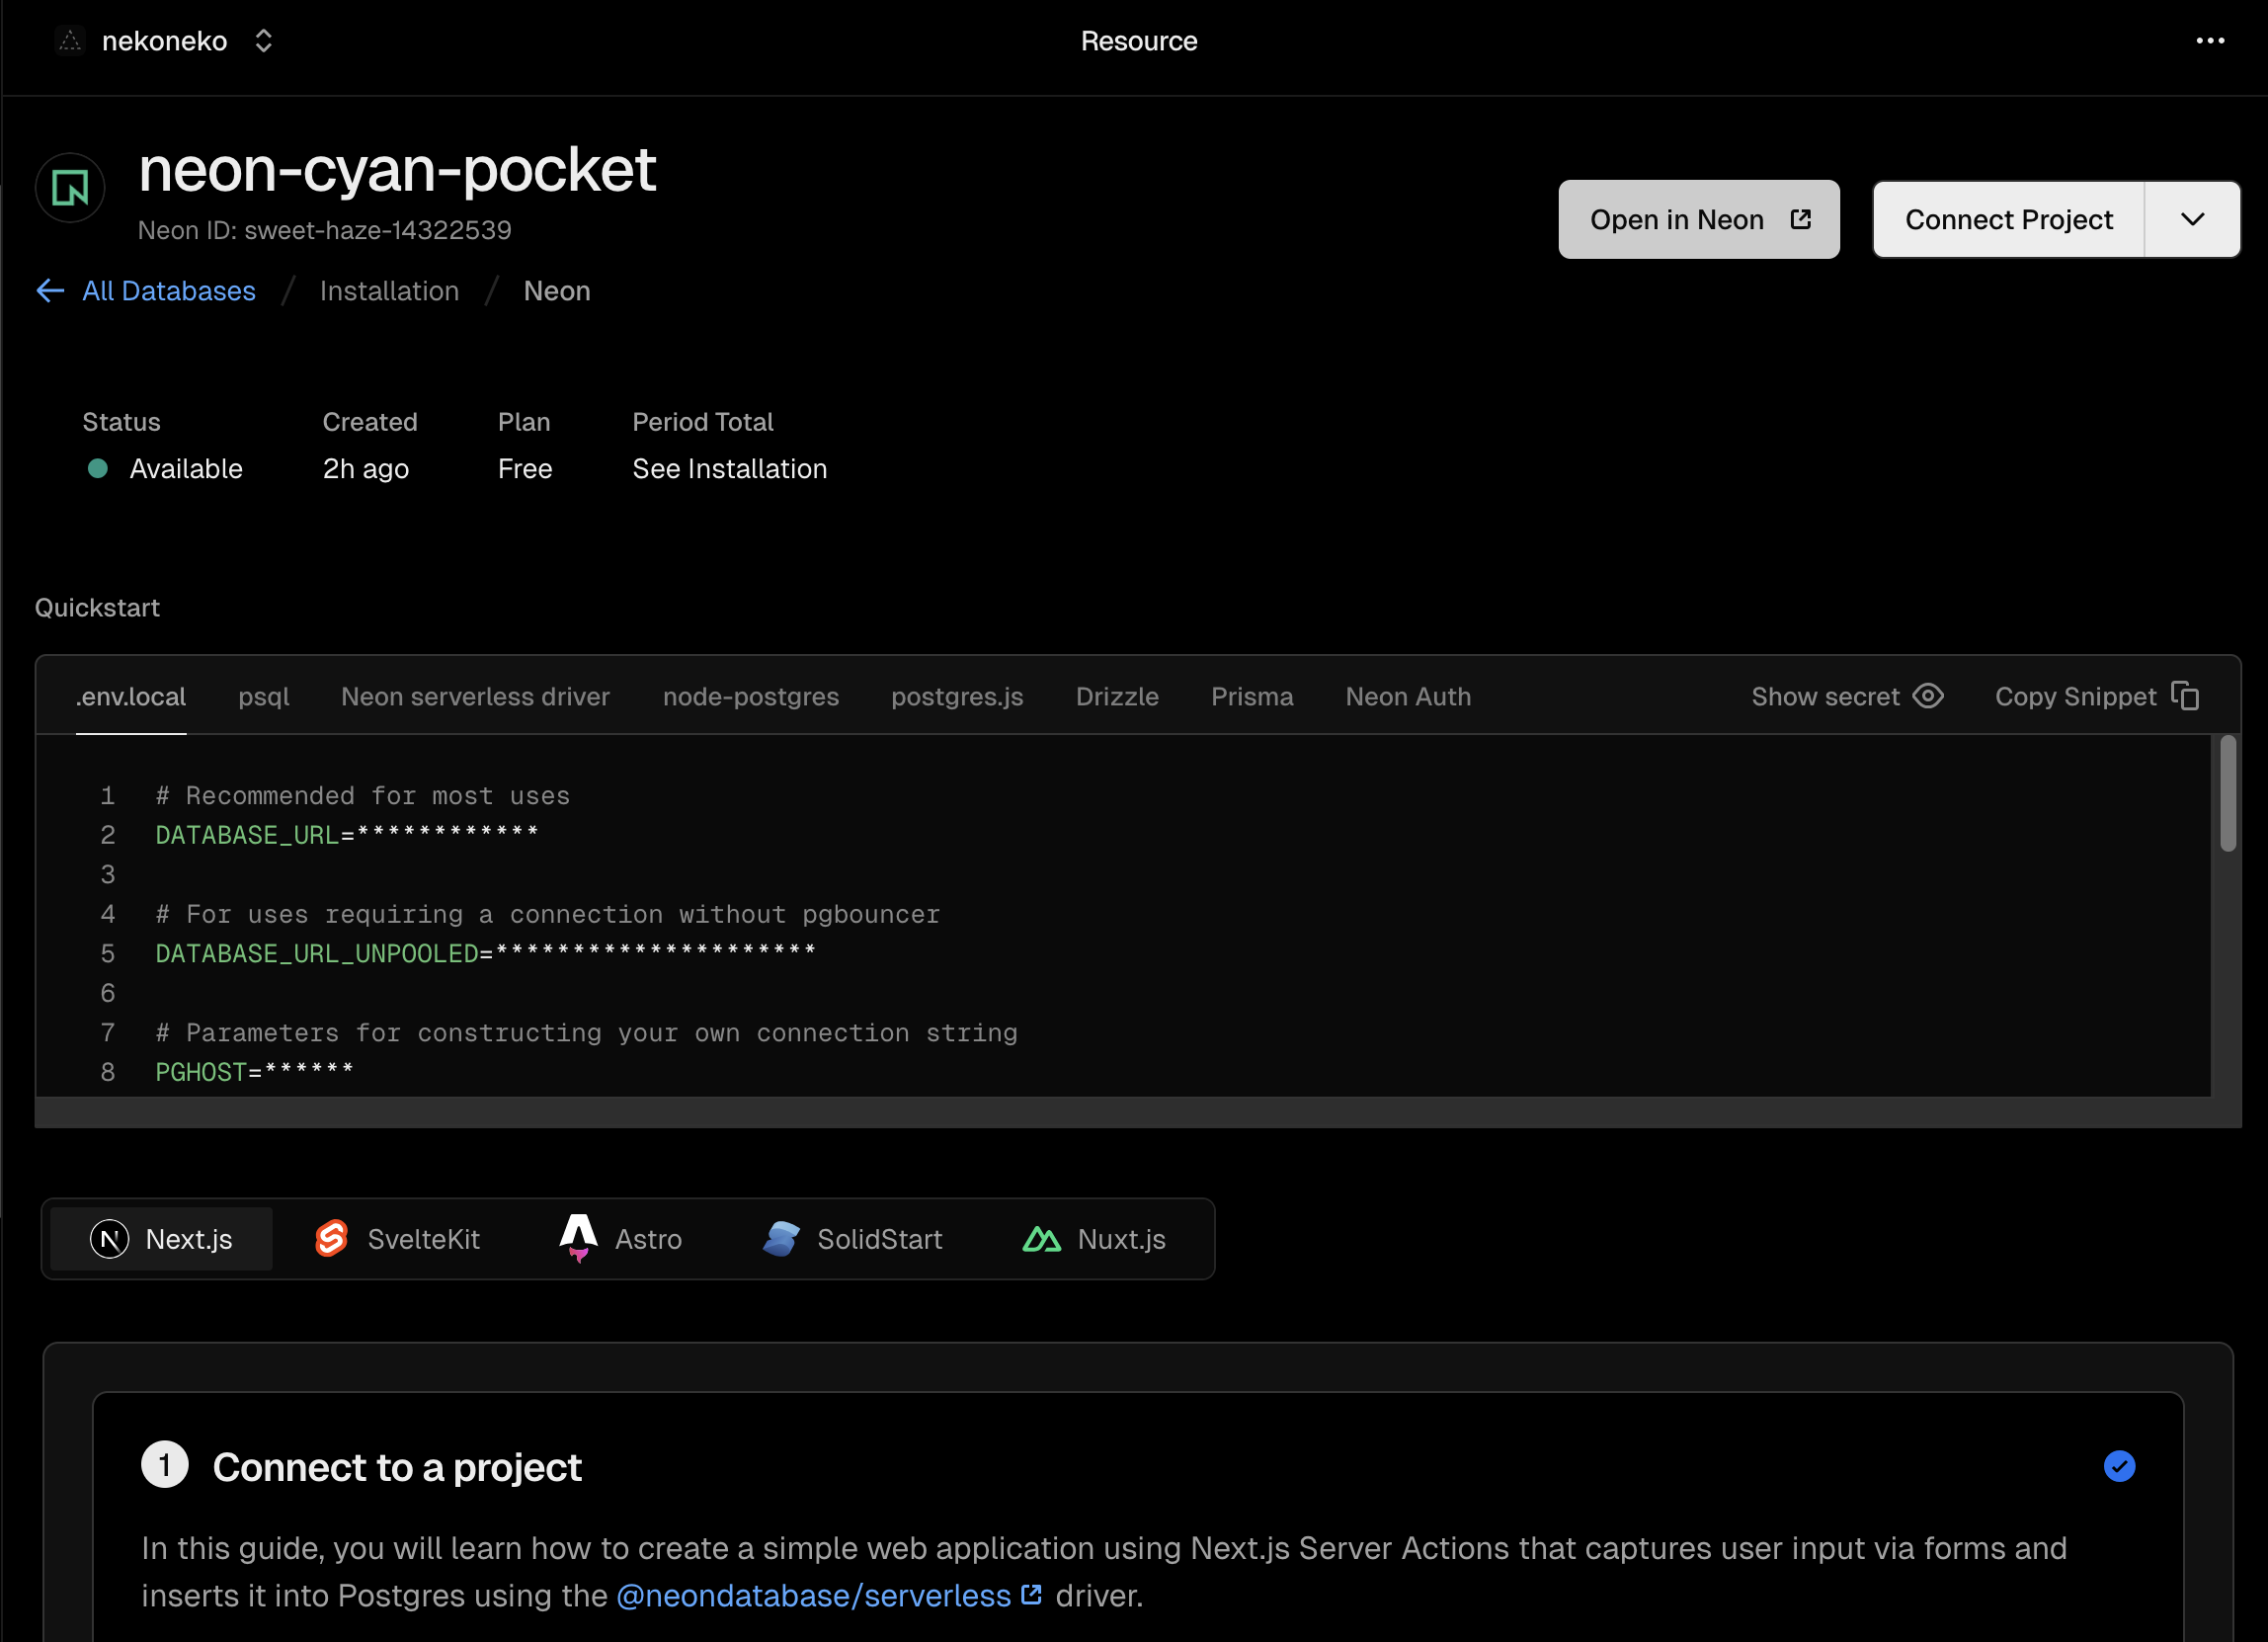Viewport: 2268px width, 1642px height.
Task: Switch to Neon serverless driver tab
Action: pyautogui.click(x=475, y=696)
